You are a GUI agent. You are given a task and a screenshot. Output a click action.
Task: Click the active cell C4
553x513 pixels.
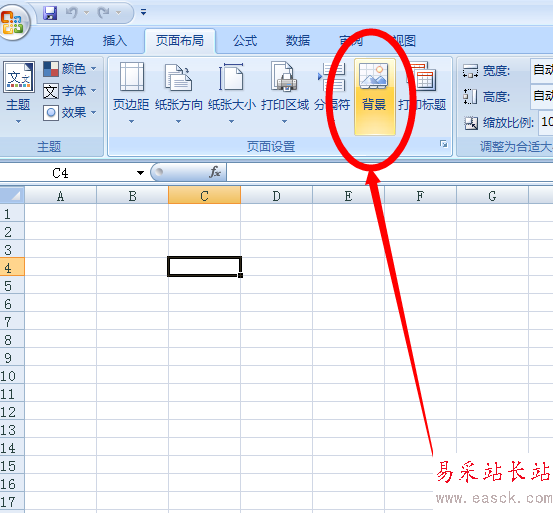[205, 267]
